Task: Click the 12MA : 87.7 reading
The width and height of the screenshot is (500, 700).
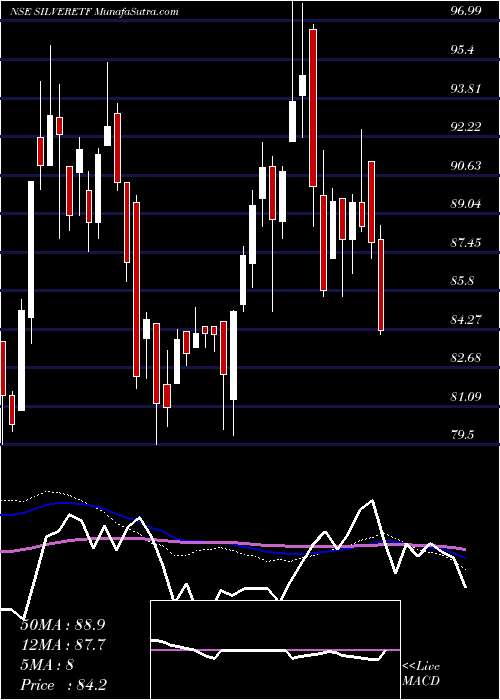Action: [63, 645]
